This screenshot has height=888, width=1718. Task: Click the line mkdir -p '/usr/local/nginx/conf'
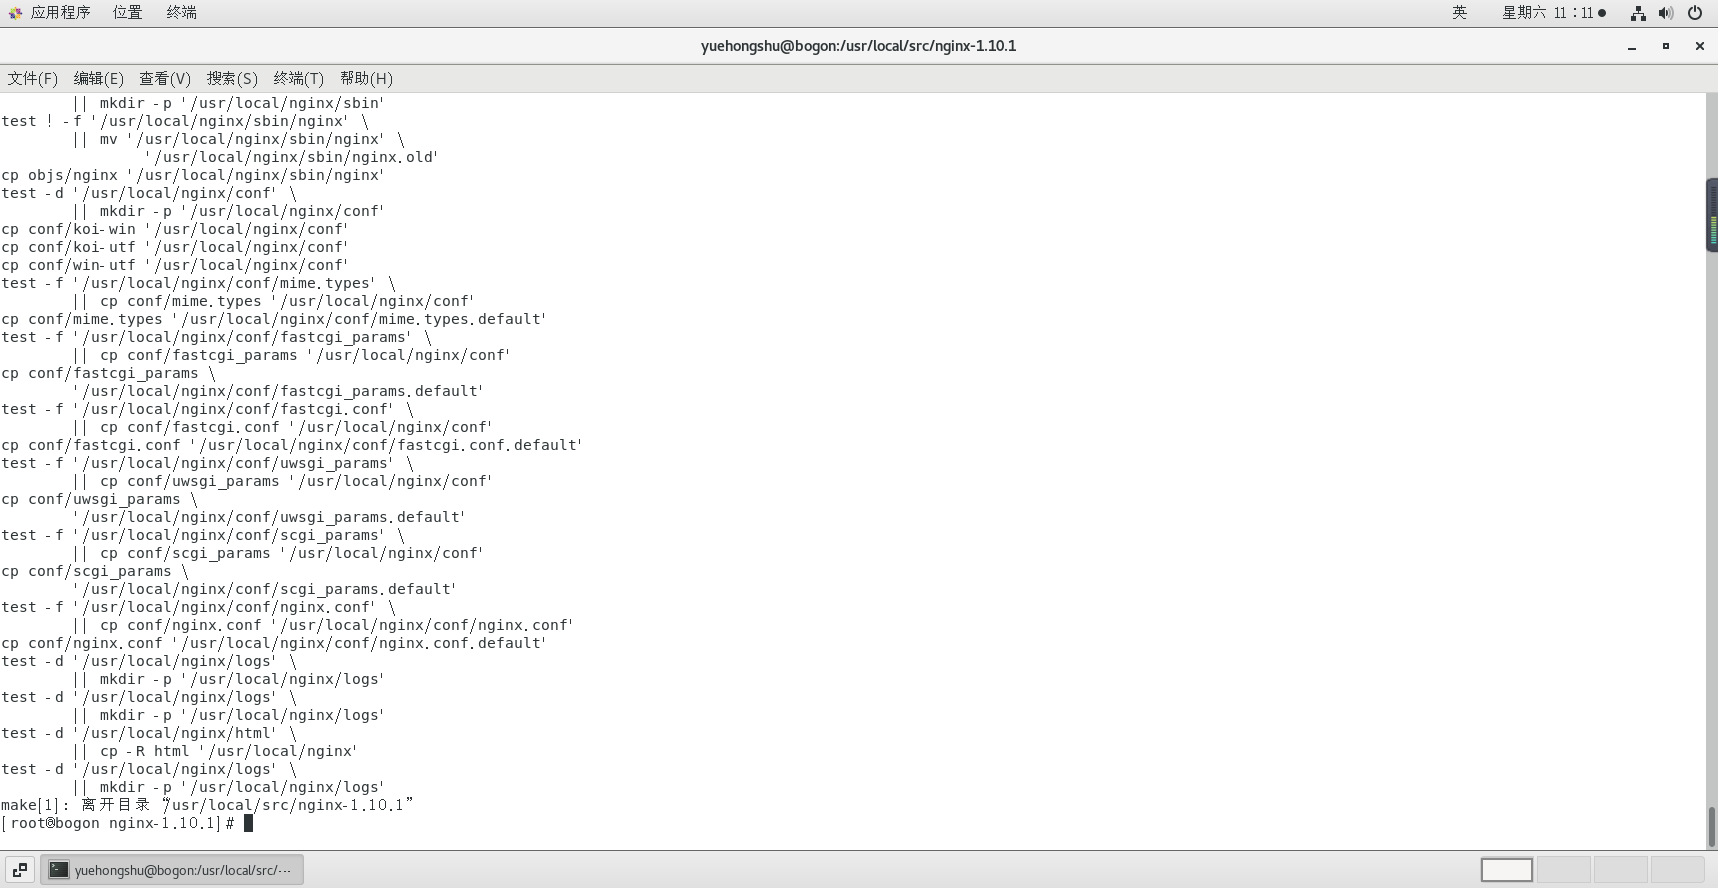point(229,211)
